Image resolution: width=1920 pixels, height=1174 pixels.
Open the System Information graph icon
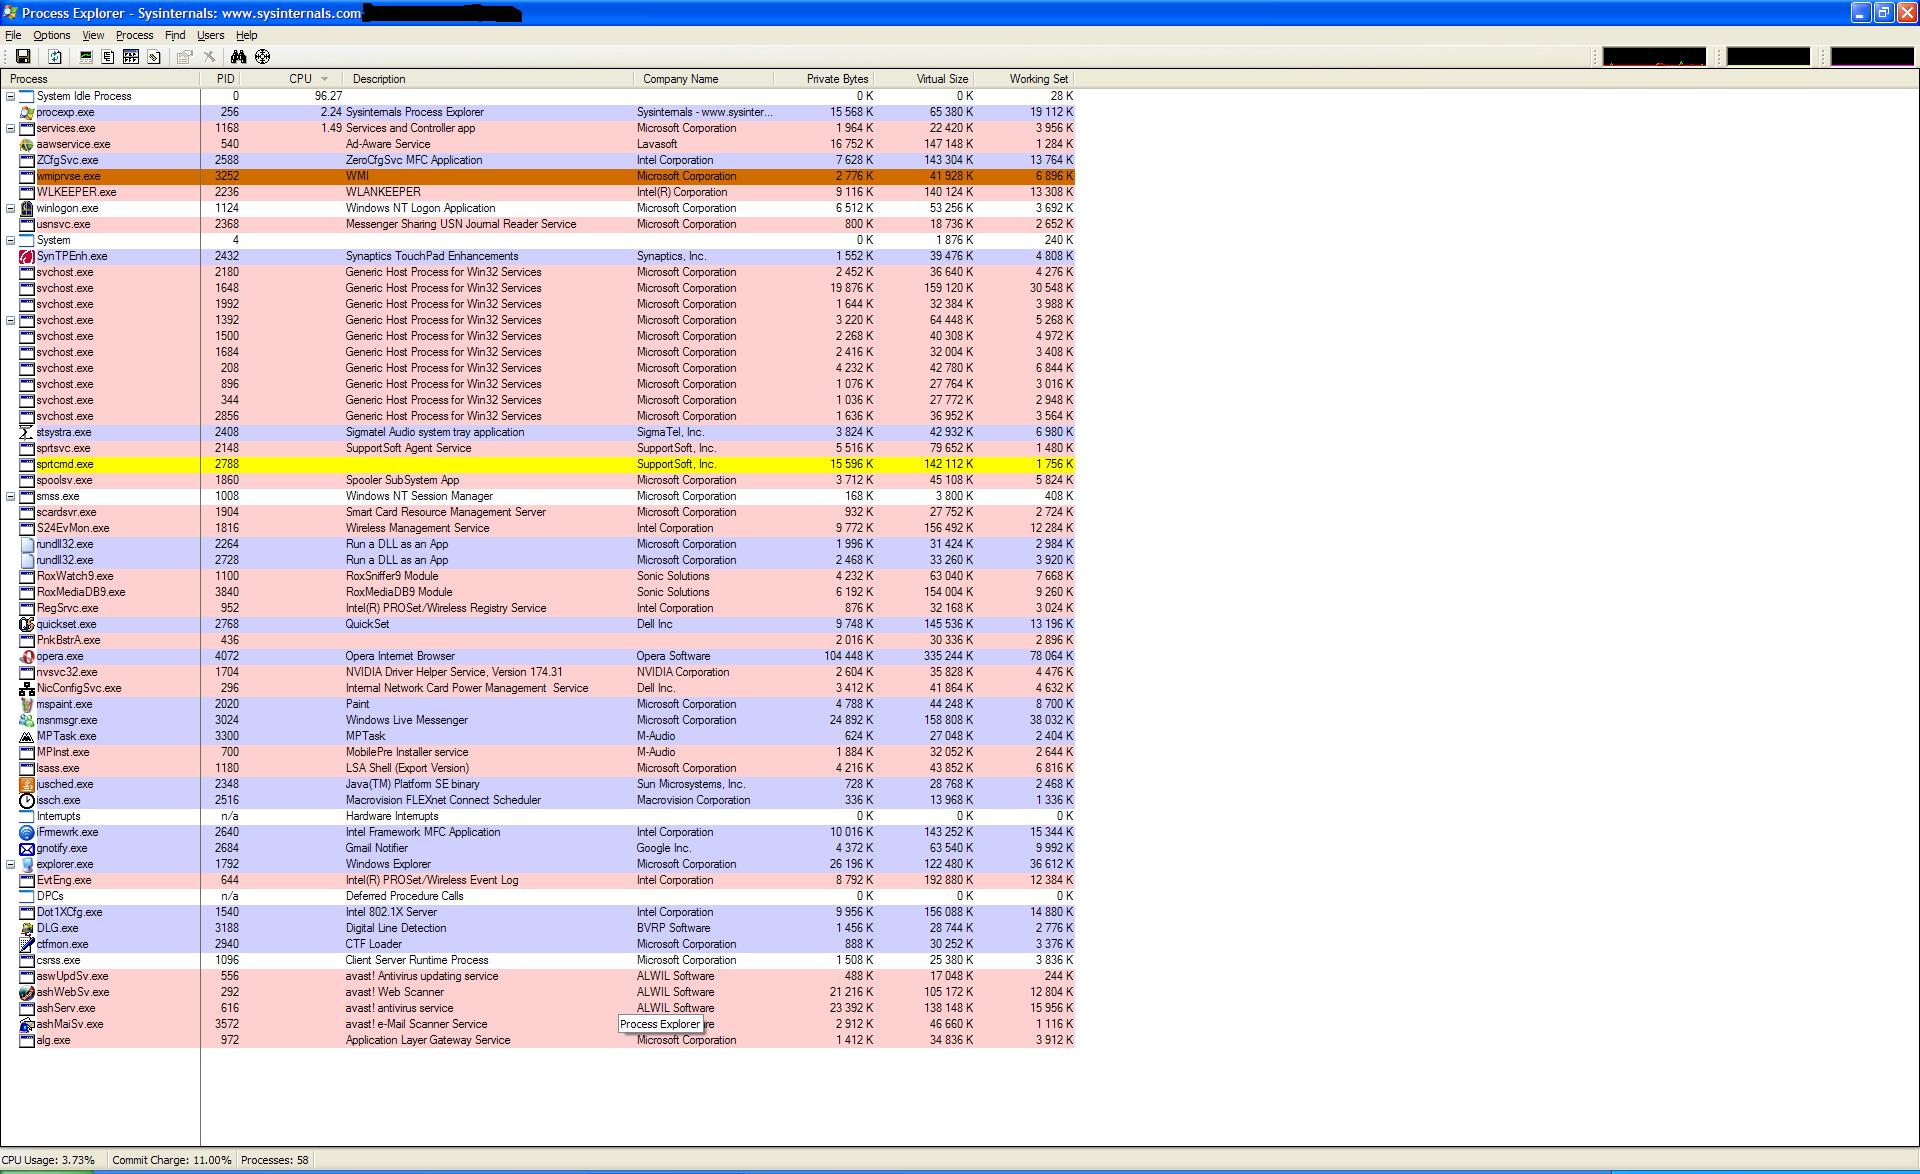(x=86, y=57)
